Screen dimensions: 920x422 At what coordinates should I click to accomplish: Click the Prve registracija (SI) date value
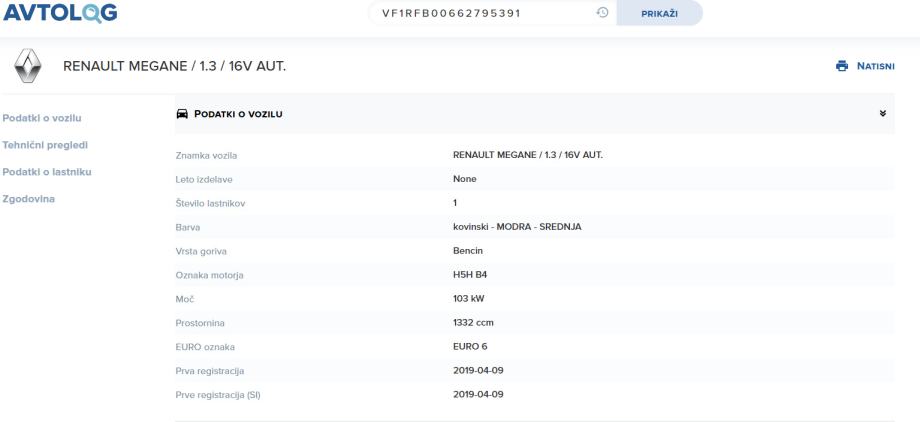pyautogui.click(x=478, y=394)
